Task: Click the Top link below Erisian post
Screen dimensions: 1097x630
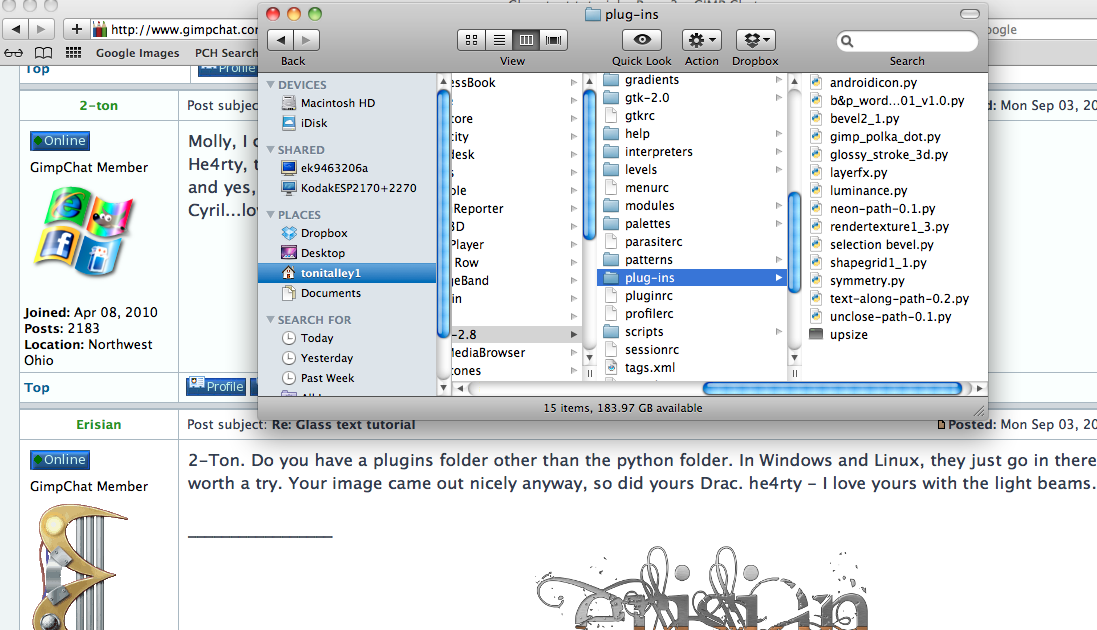Action: (x=37, y=387)
